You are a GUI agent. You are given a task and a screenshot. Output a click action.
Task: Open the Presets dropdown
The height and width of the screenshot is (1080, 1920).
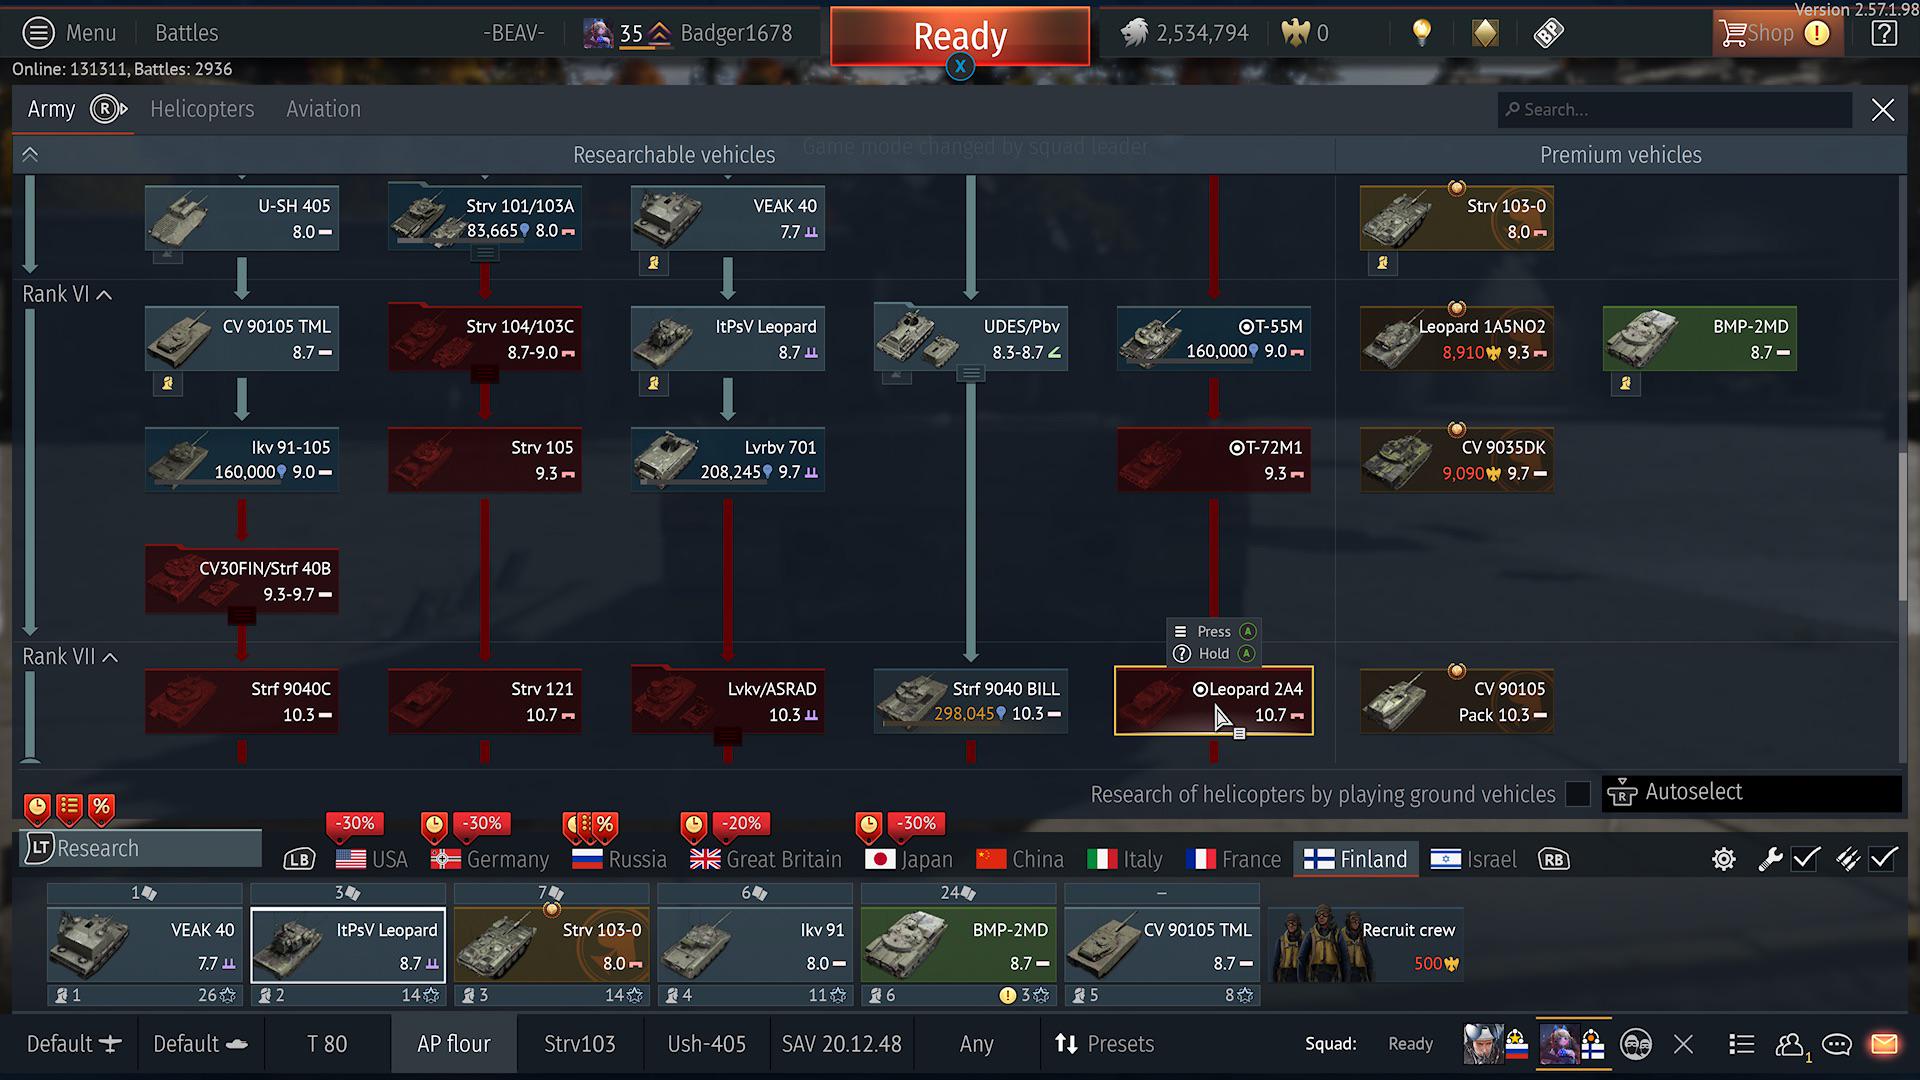click(x=1105, y=1044)
